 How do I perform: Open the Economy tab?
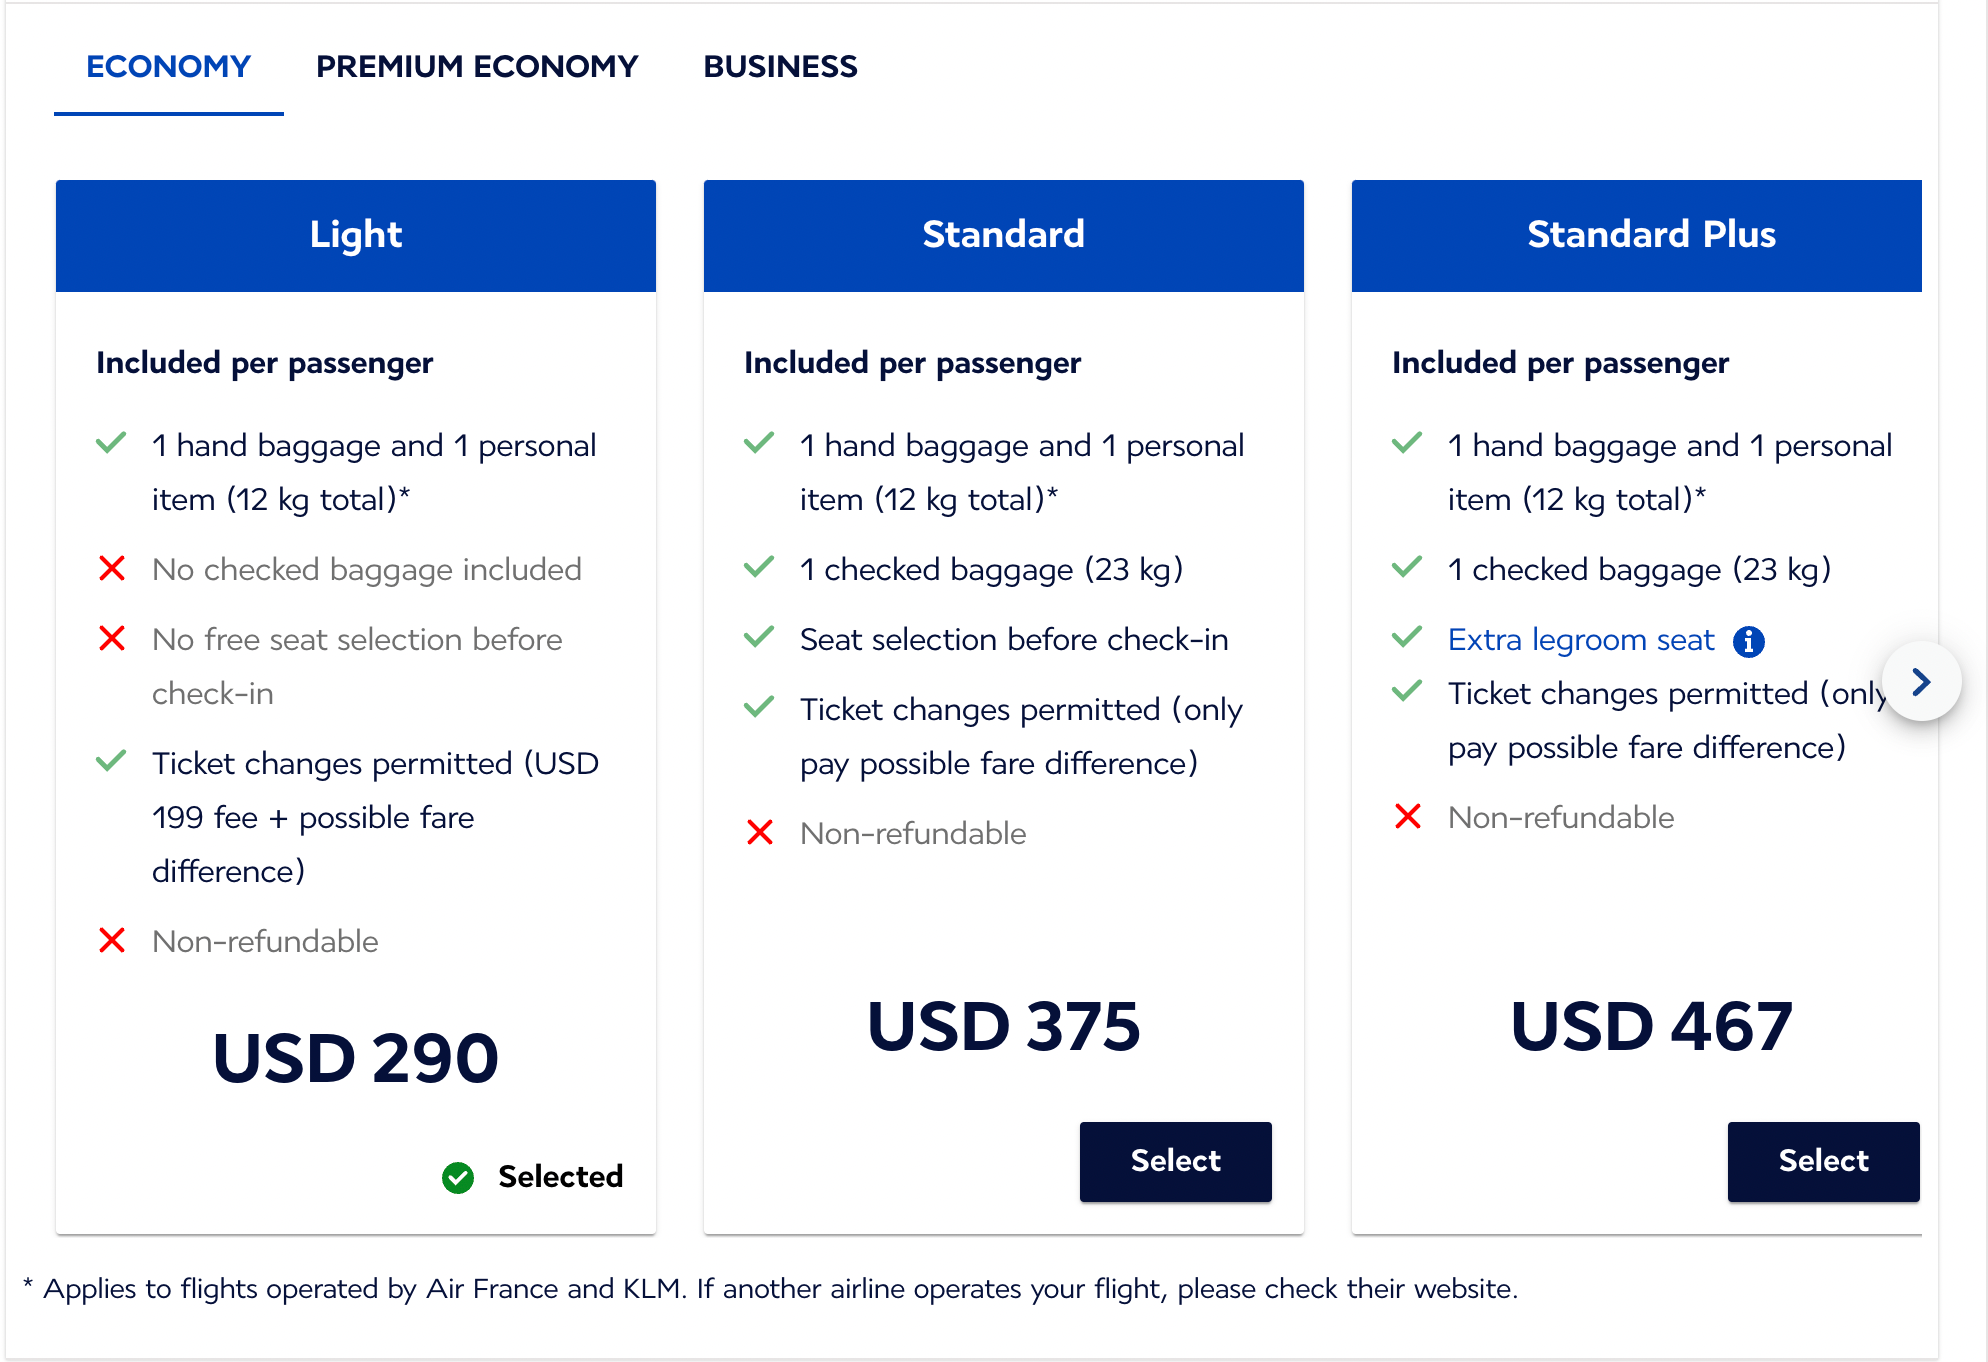[168, 66]
